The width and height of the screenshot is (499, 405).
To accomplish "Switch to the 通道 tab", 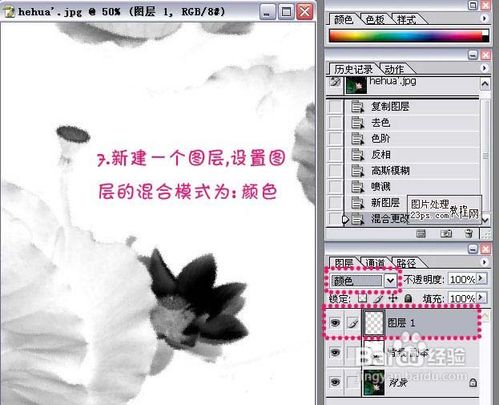I will click(375, 263).
